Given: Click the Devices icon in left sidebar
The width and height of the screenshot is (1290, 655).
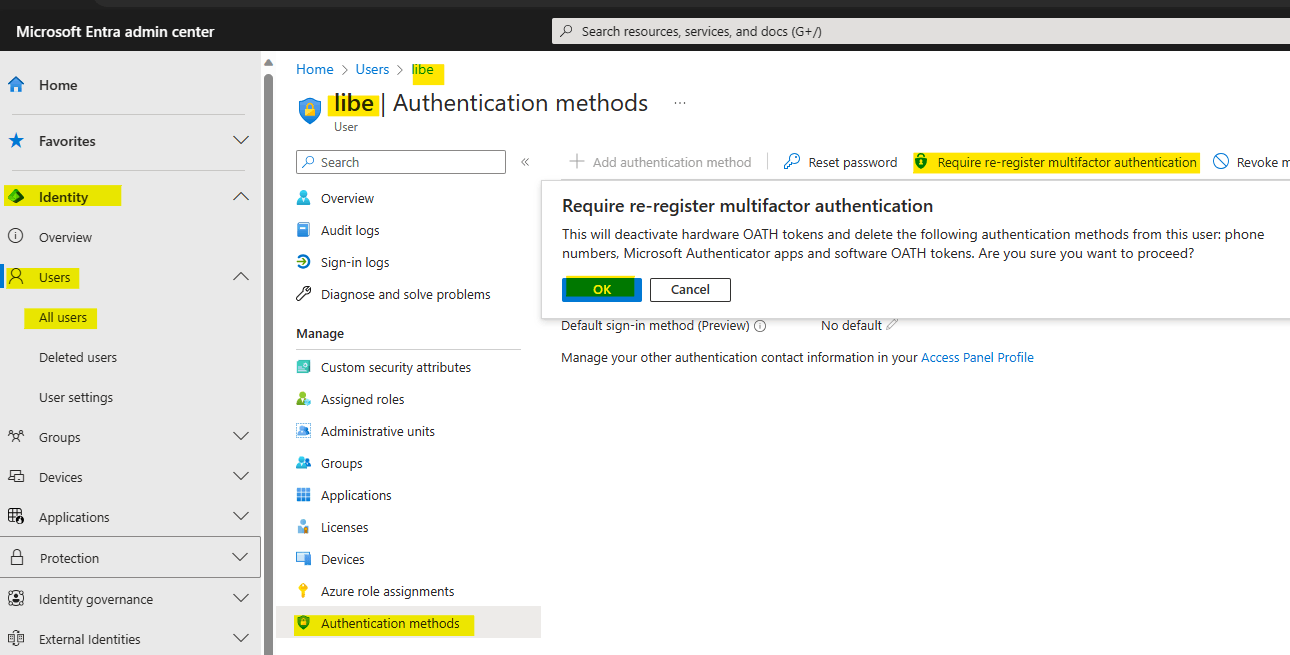Looking at the screenshot, I should pos(16,477).
